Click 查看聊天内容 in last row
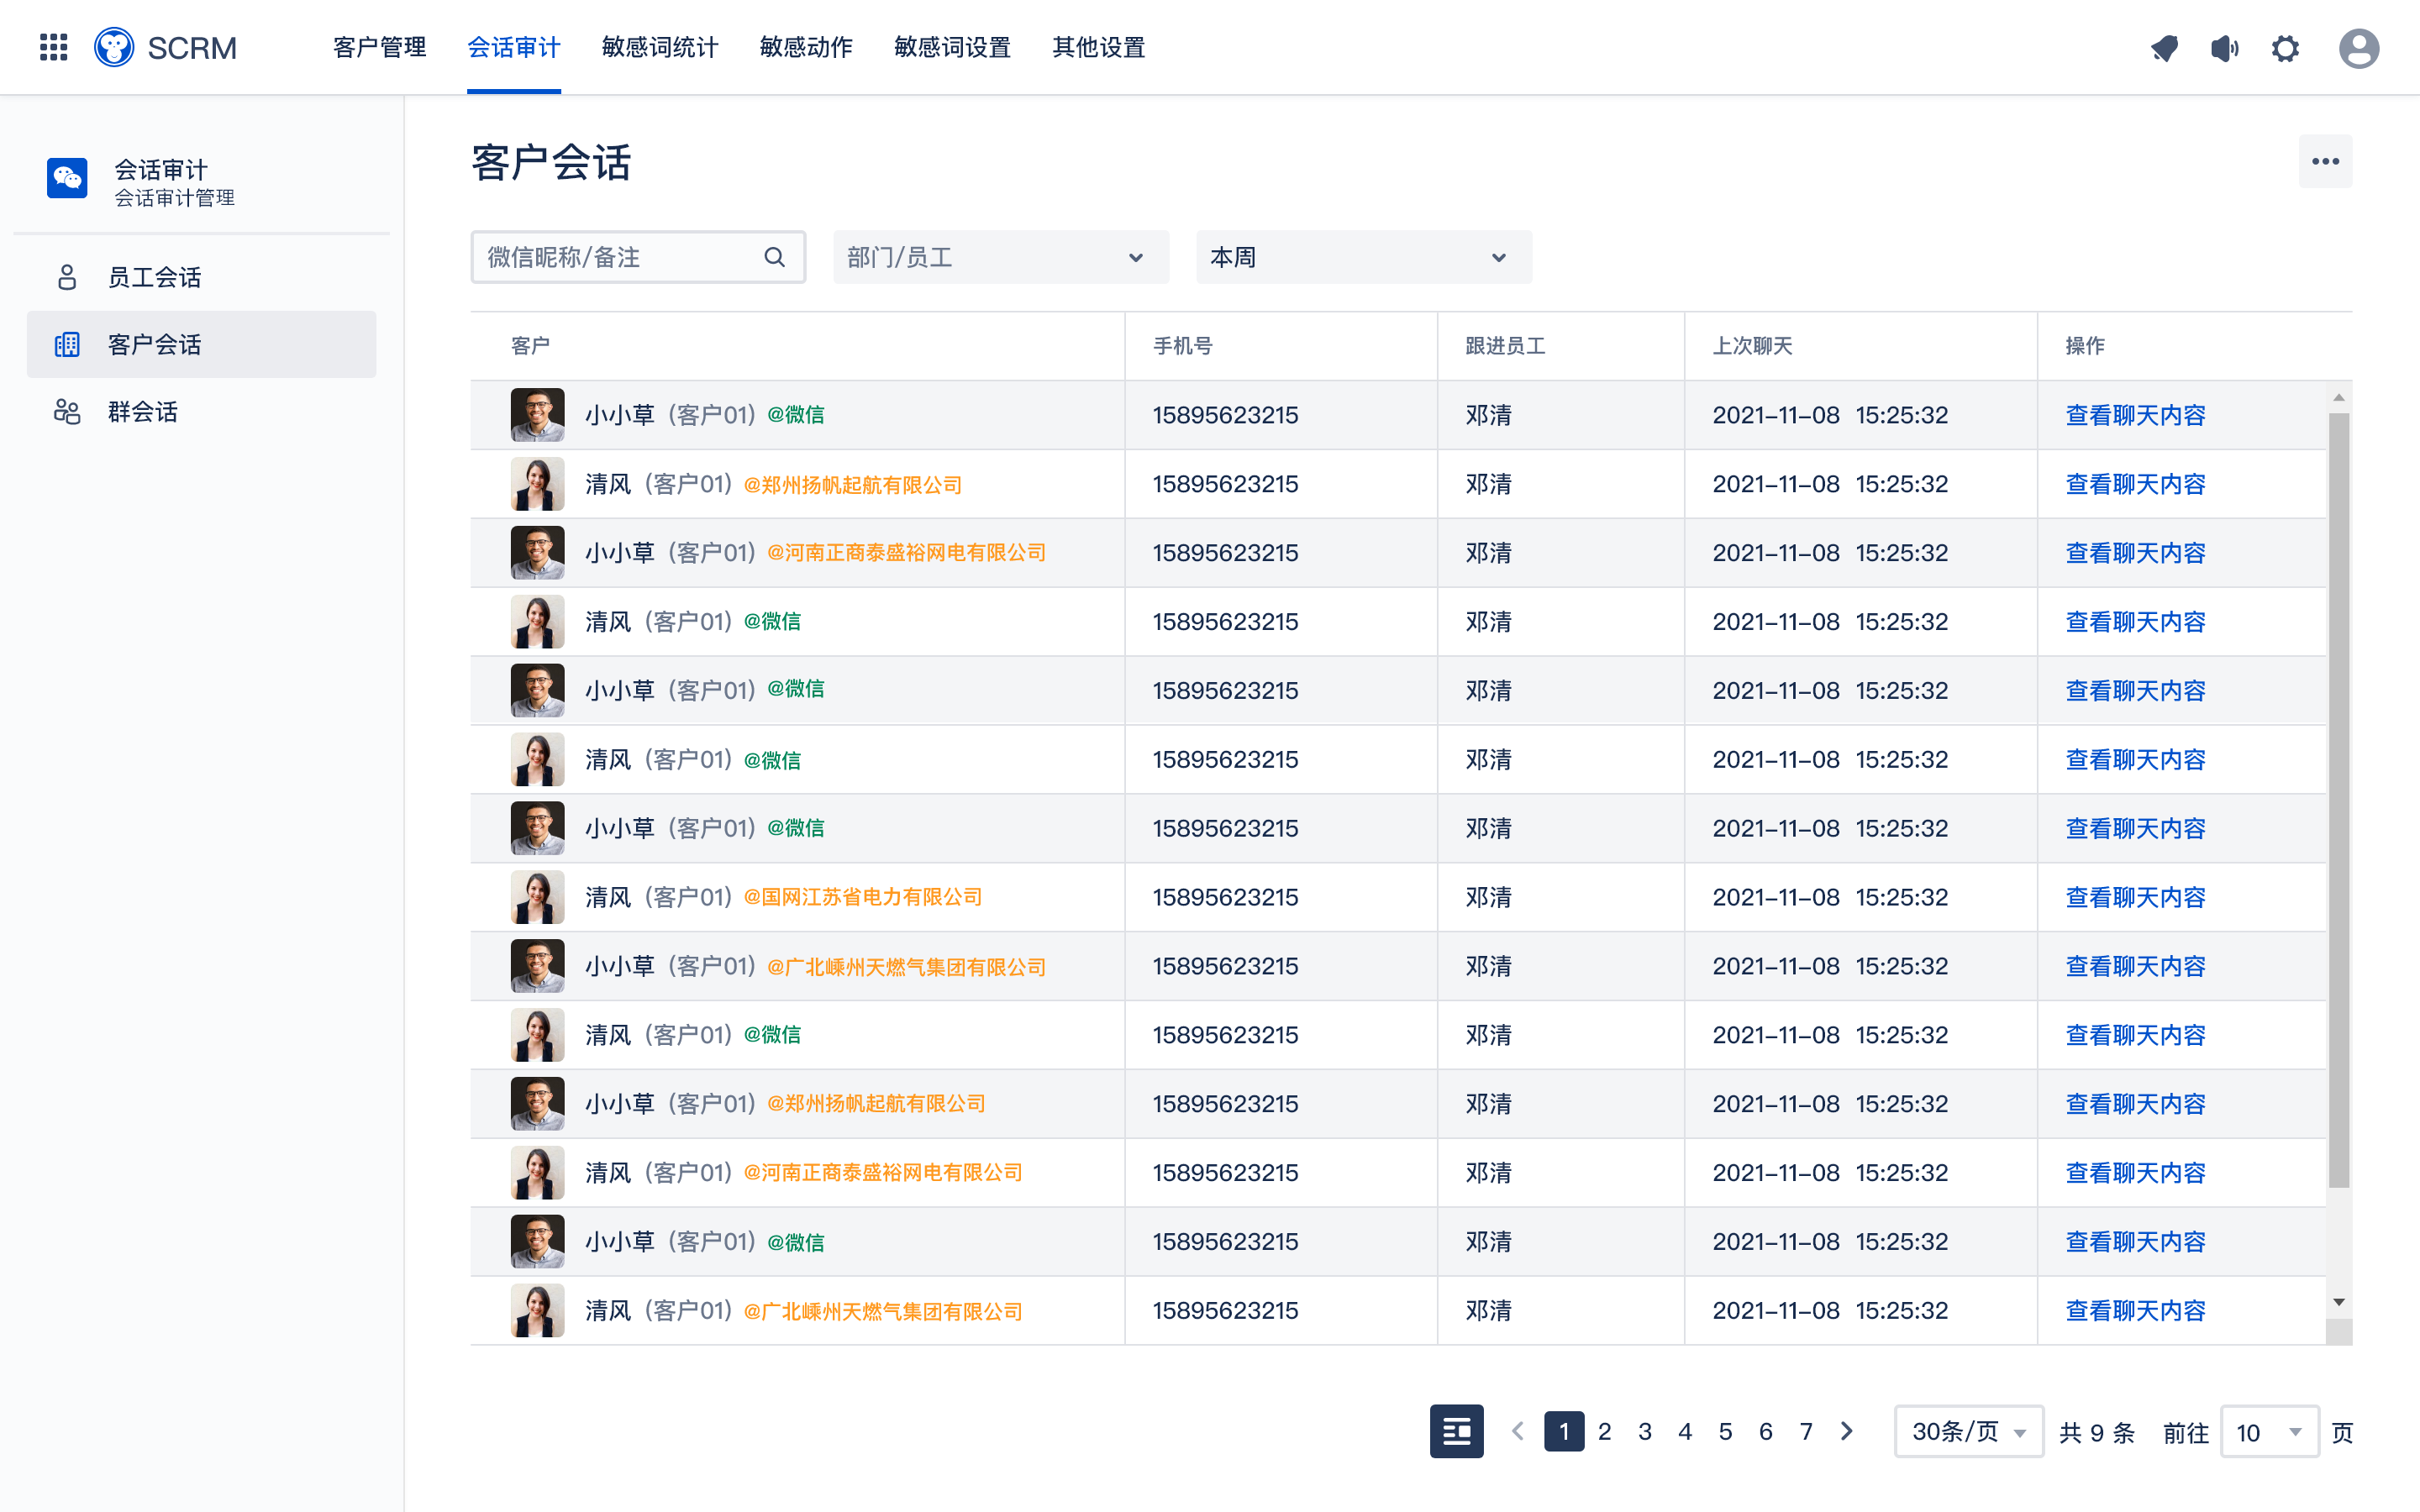2420x1512 pixels. pyautogui.click(x=2135, y=1310)
